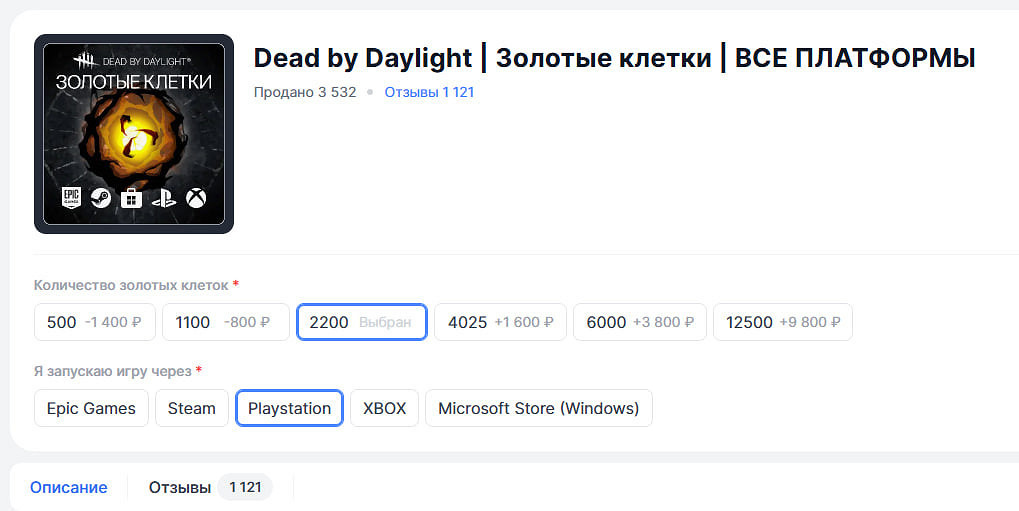The height and width of the screenshot is (511, 1019).
Task: Click the Xbox logo on the product image
Action: click(196, 198)
